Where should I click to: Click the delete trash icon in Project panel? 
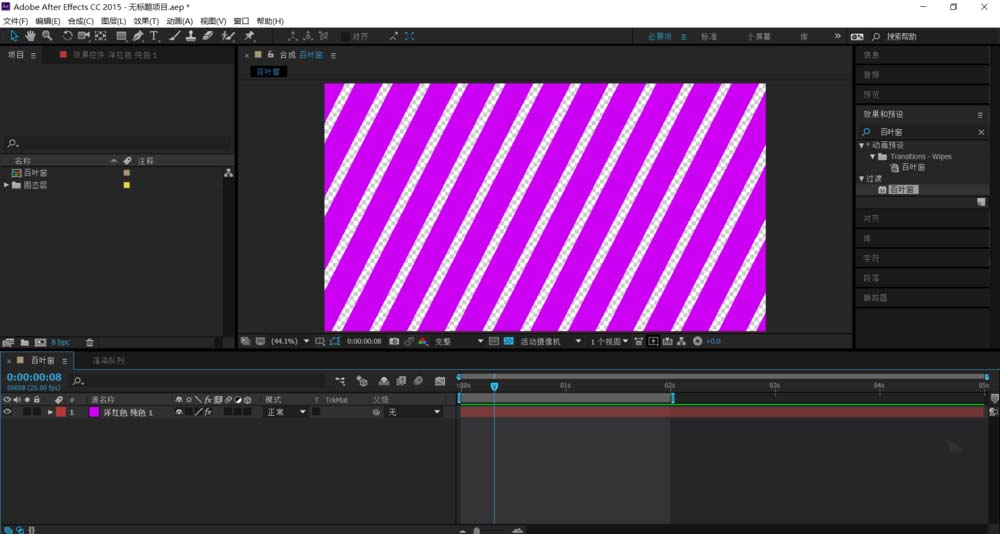(89, 343)
